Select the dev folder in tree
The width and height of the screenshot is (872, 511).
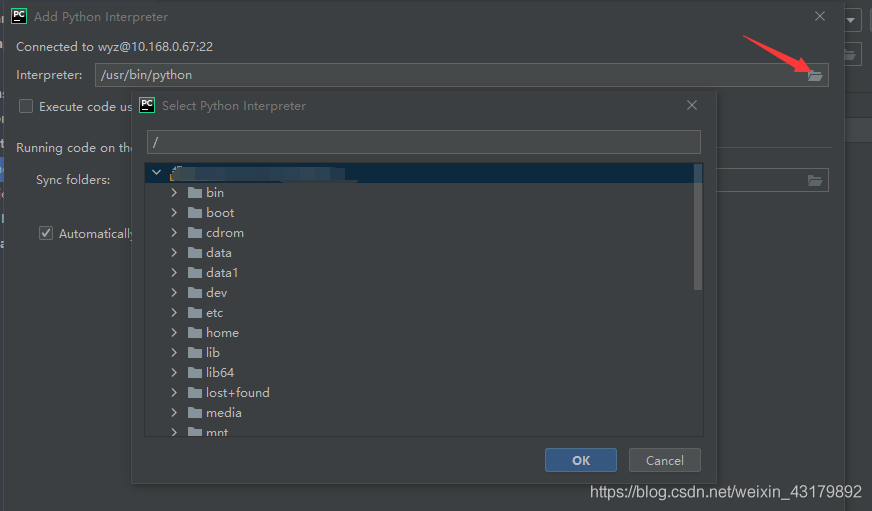[x=216, y=293]
